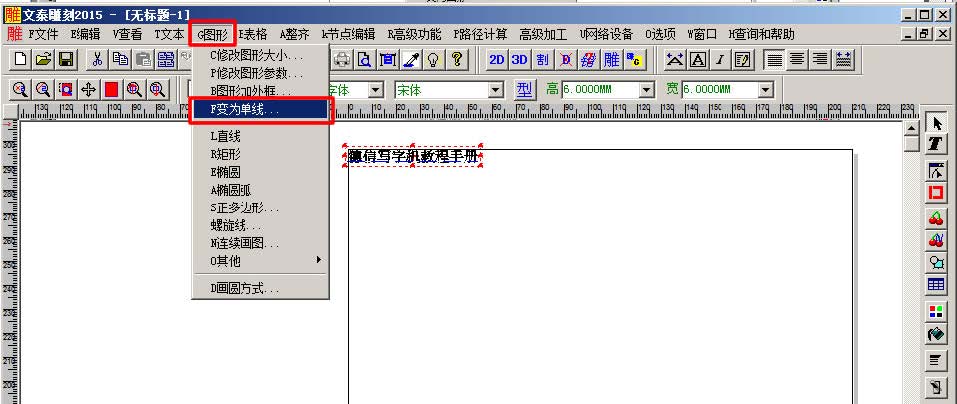The image size is (957, 404).
Task: Choose S正多边形 polygon menu entry
Action: click(x=261, y=207)
